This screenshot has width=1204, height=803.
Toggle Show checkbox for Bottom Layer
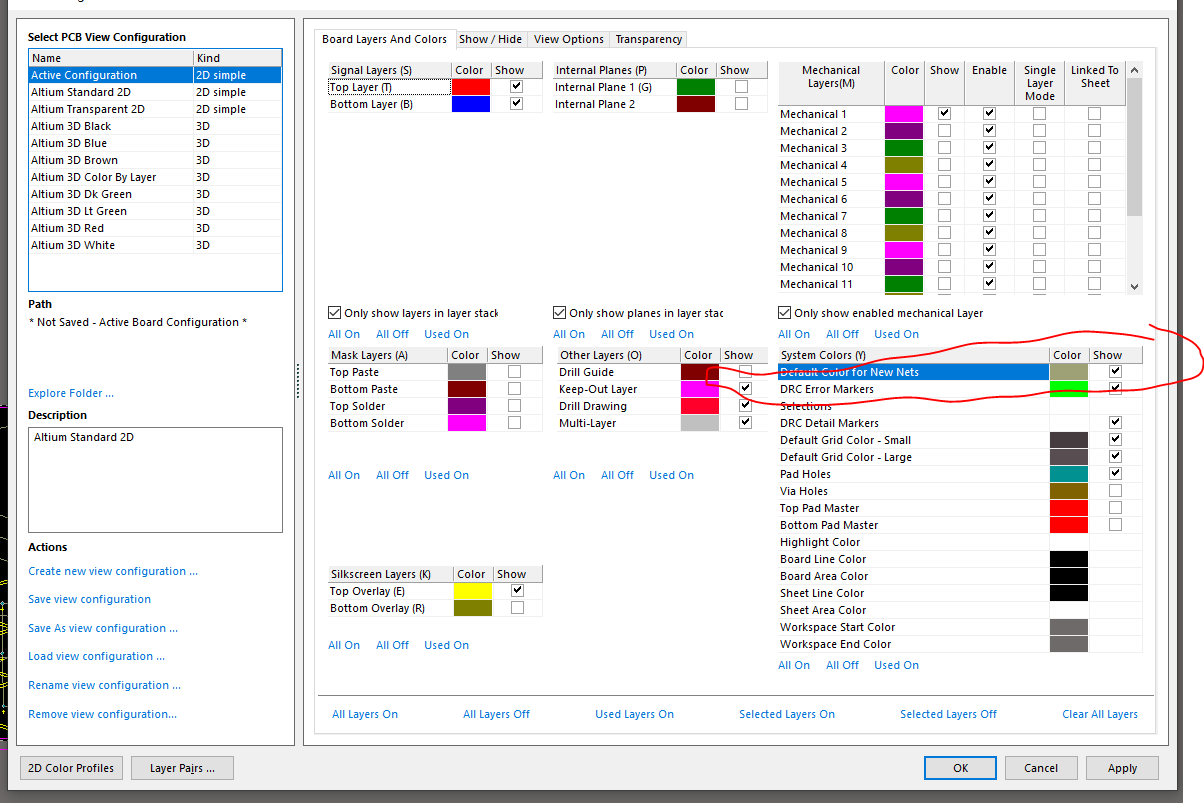[x=516, y=104]
